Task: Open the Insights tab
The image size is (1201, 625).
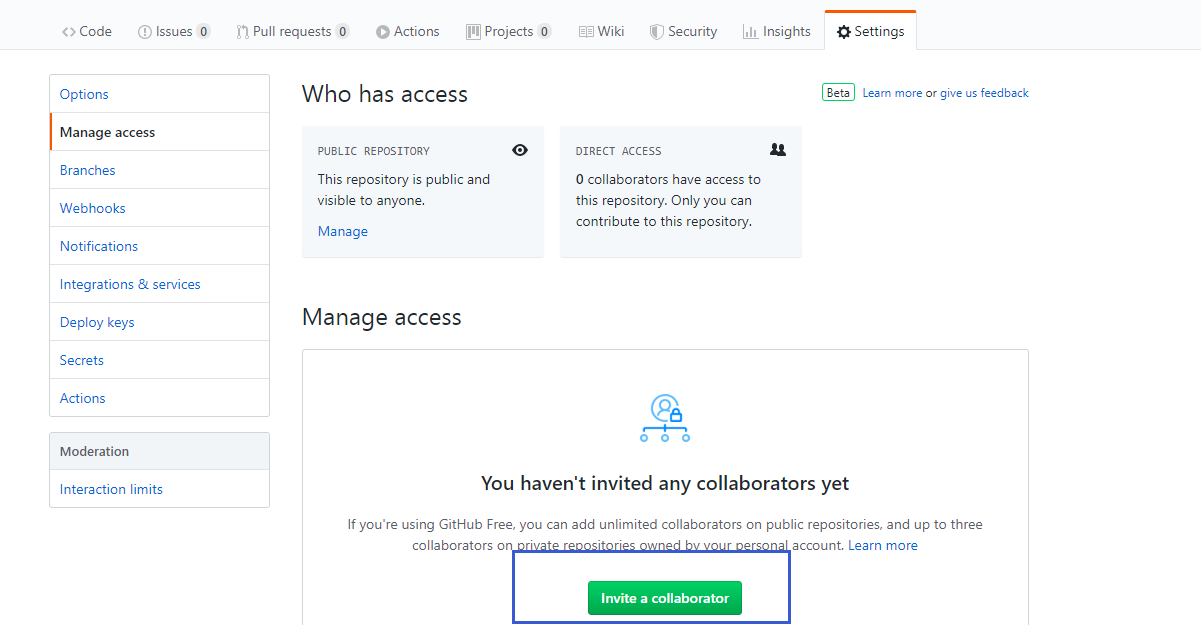Action: pos(777,31)
